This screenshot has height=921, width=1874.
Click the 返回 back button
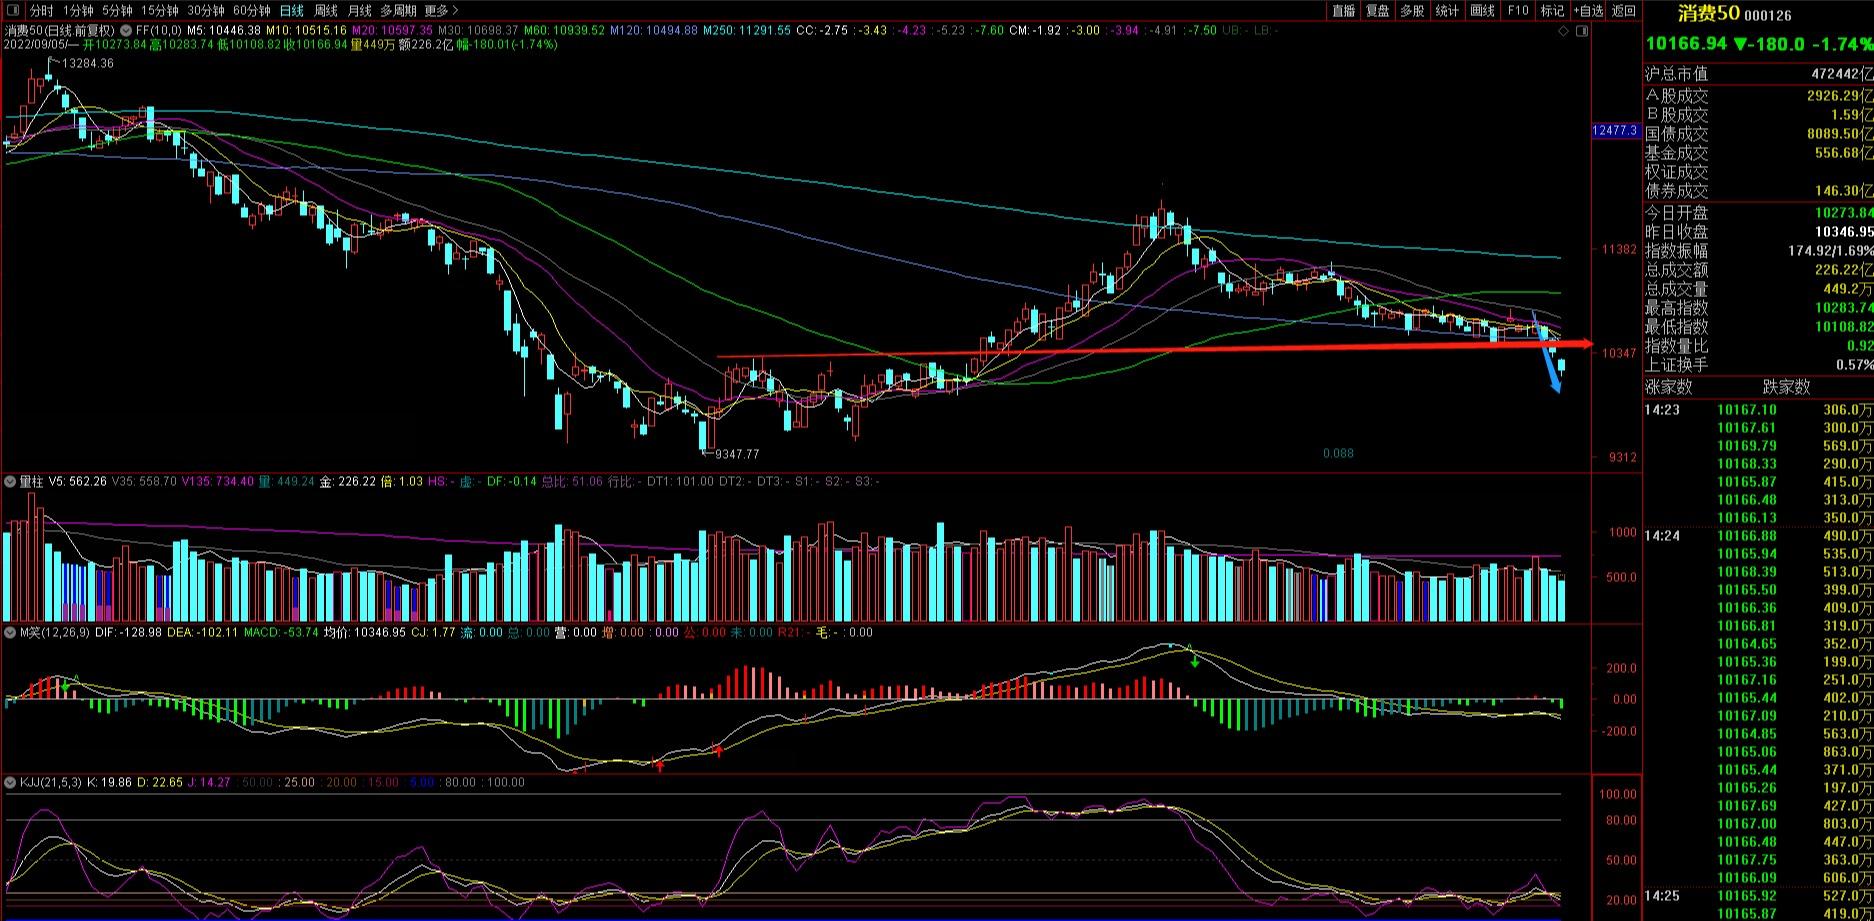(1624, 11)
